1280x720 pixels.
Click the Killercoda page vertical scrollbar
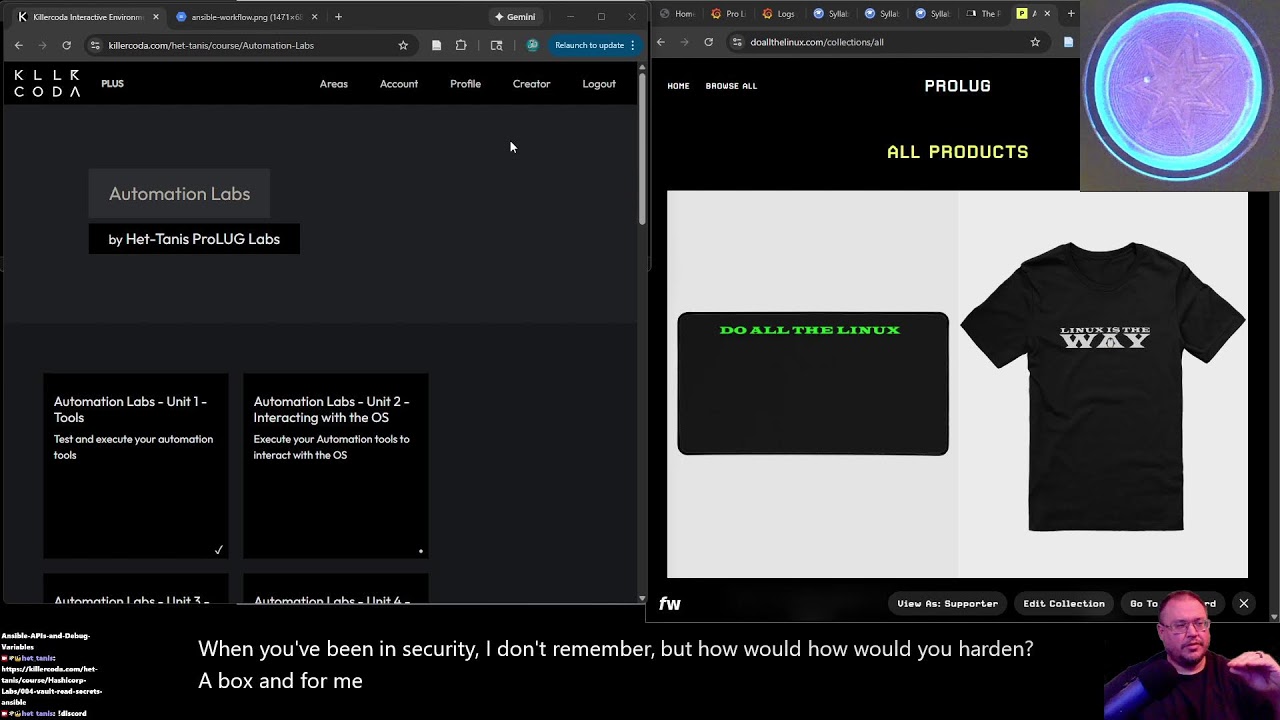(642, 150)
